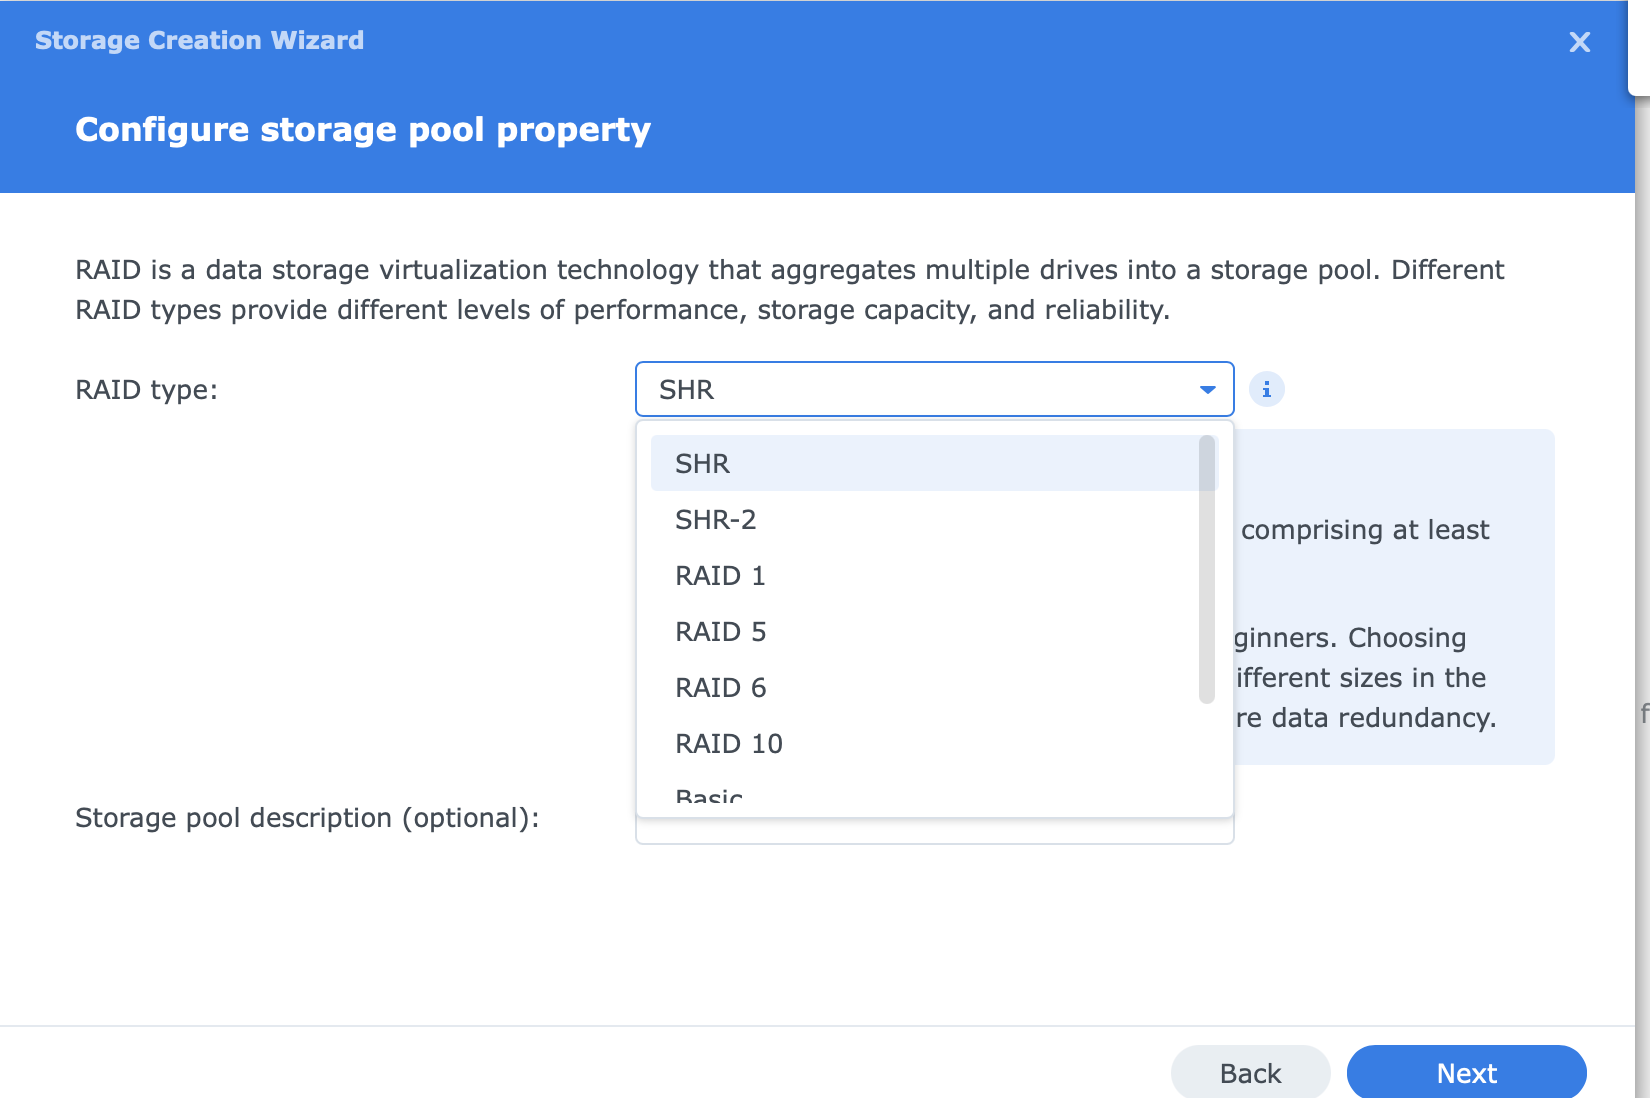The image size is (1650, 1098).
Task: Click the 'Storage Creation Wizard' title text
Action: click(x=199, y=41)
